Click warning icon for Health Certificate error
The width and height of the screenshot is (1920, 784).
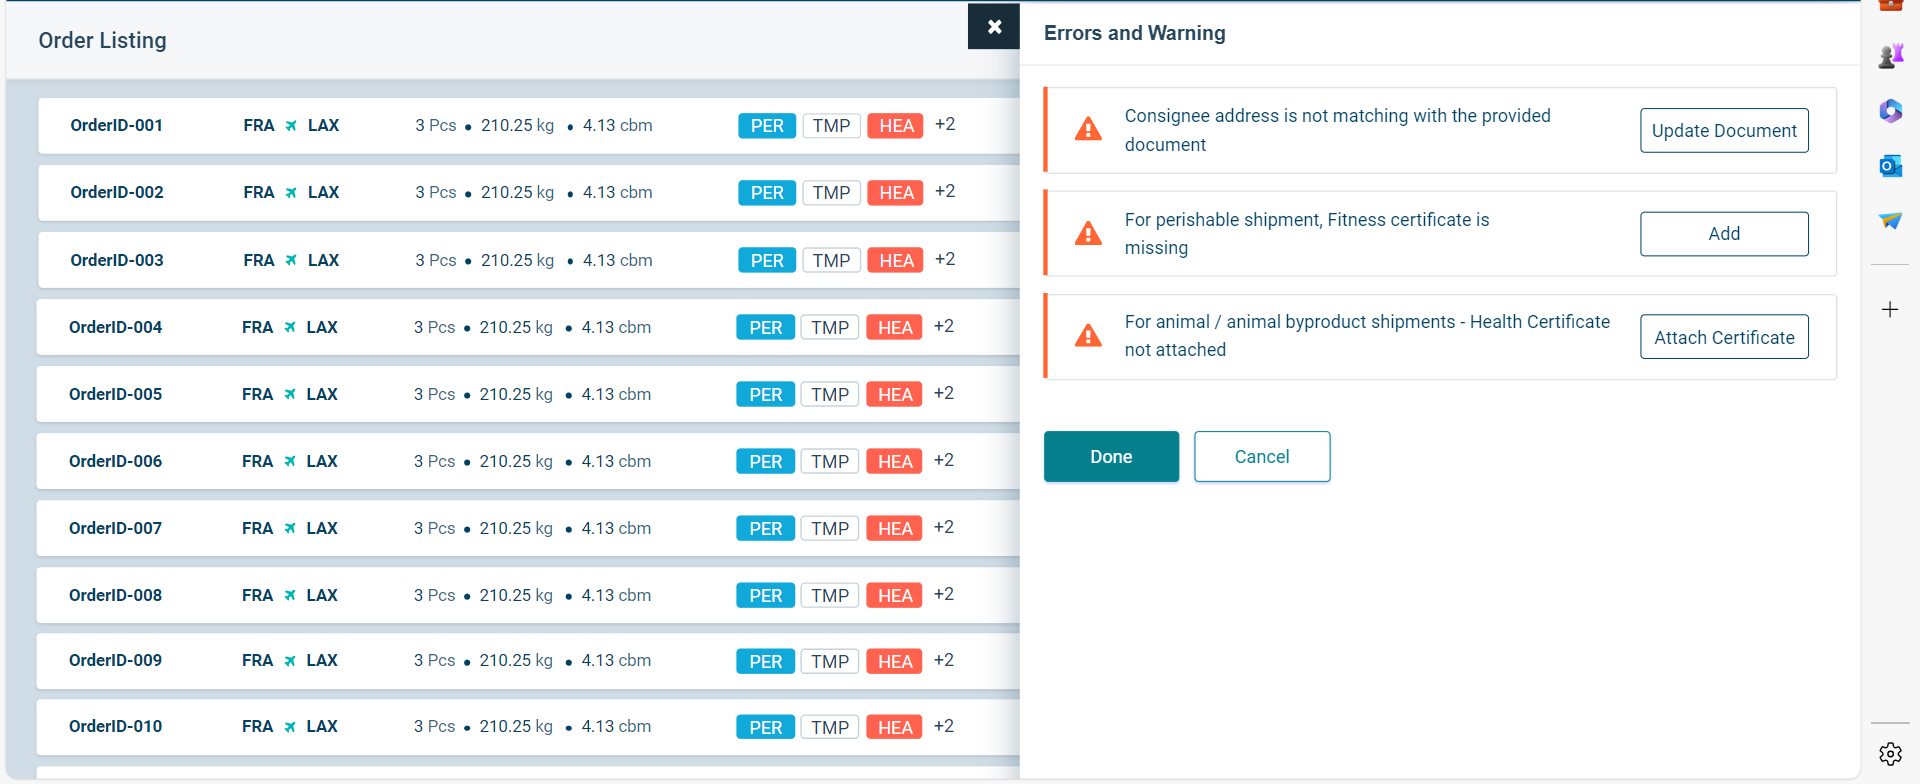coord(1088,335)
